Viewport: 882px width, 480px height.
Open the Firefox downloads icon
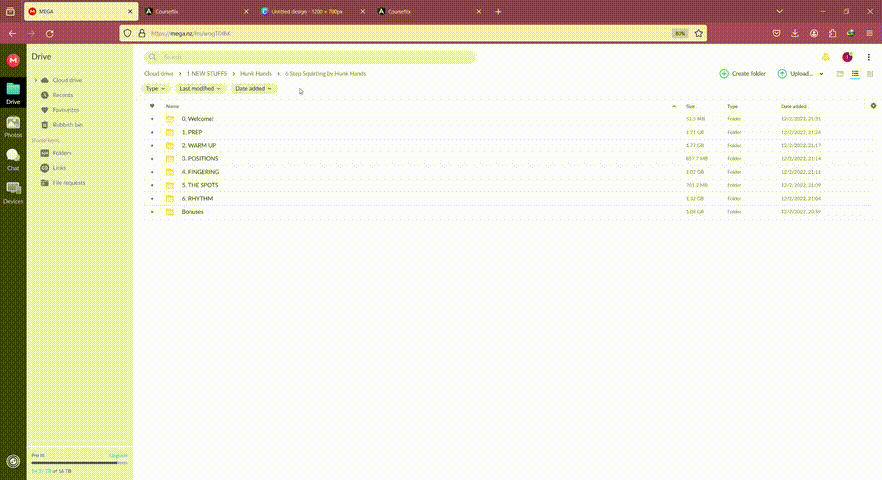tap(795, 33)
